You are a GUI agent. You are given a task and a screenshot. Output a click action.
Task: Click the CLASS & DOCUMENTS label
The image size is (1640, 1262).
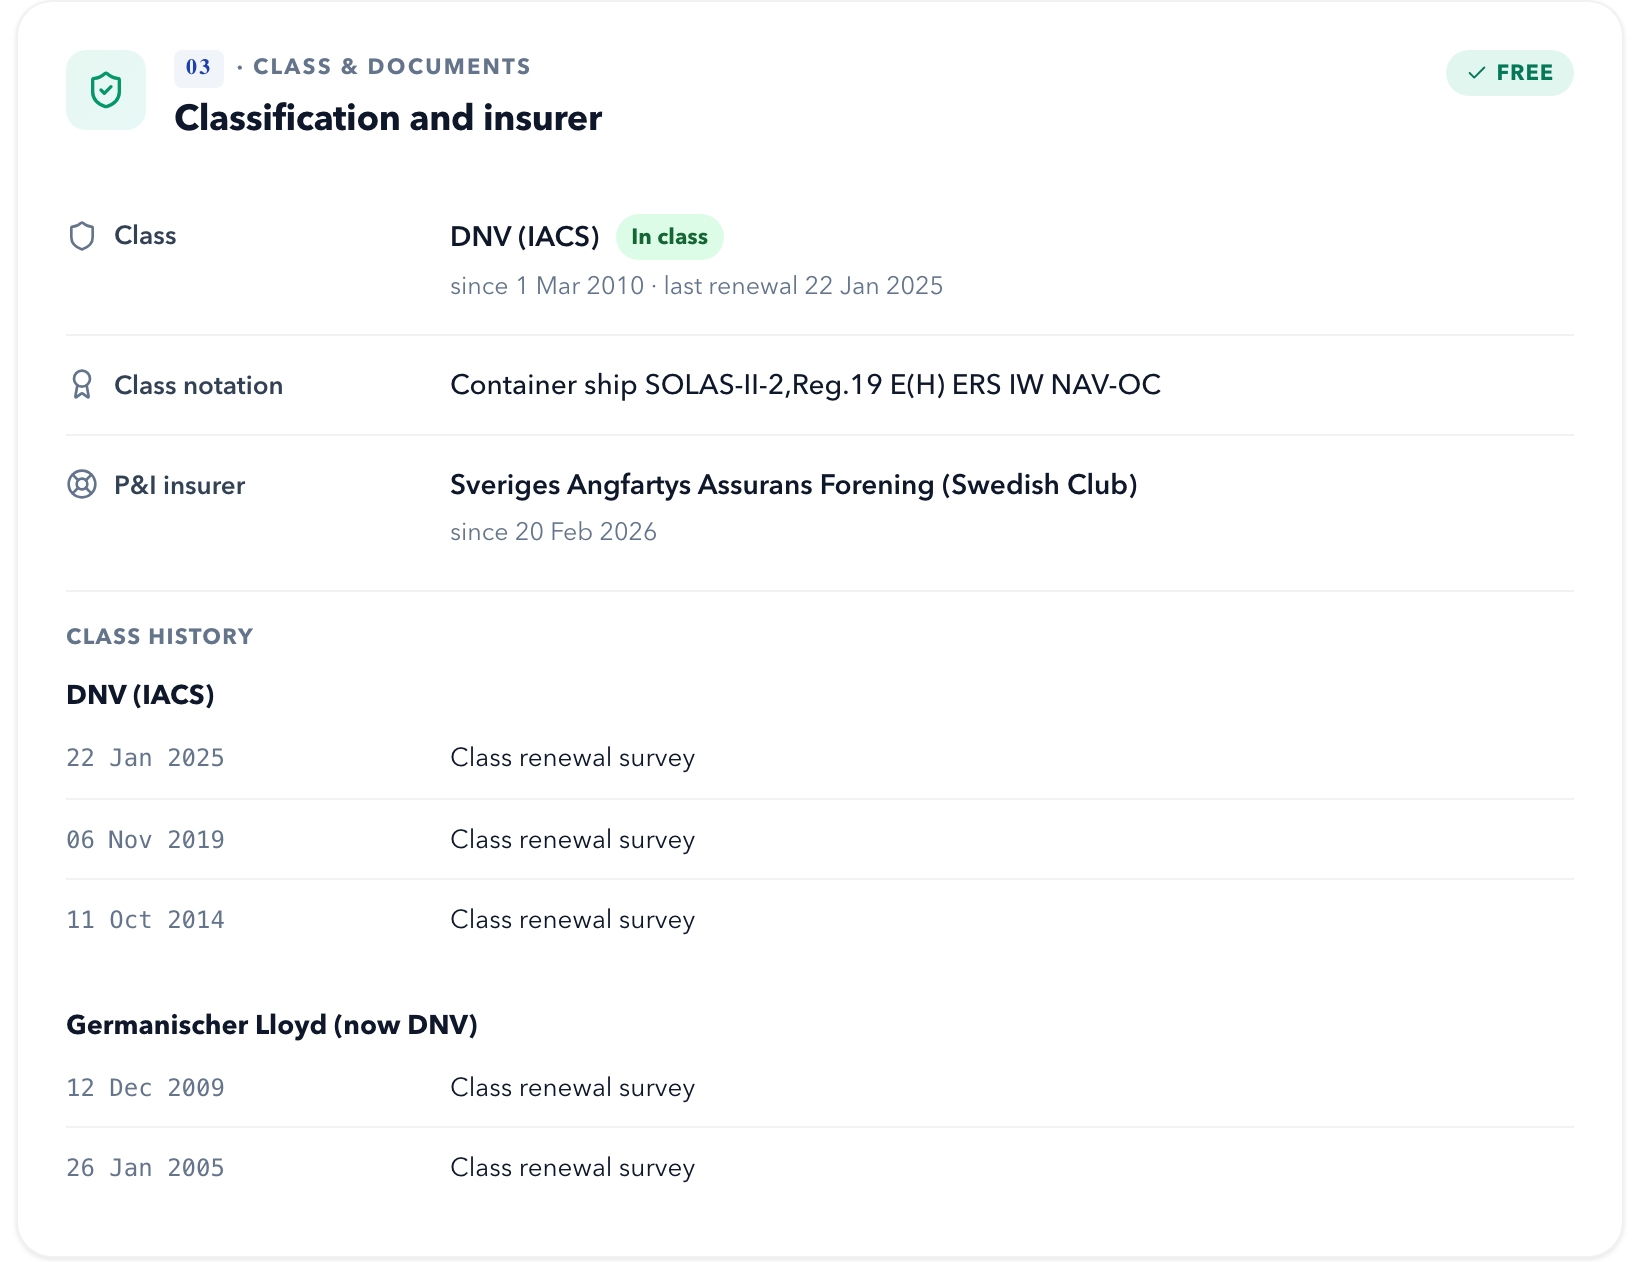(x=392, y=67)
